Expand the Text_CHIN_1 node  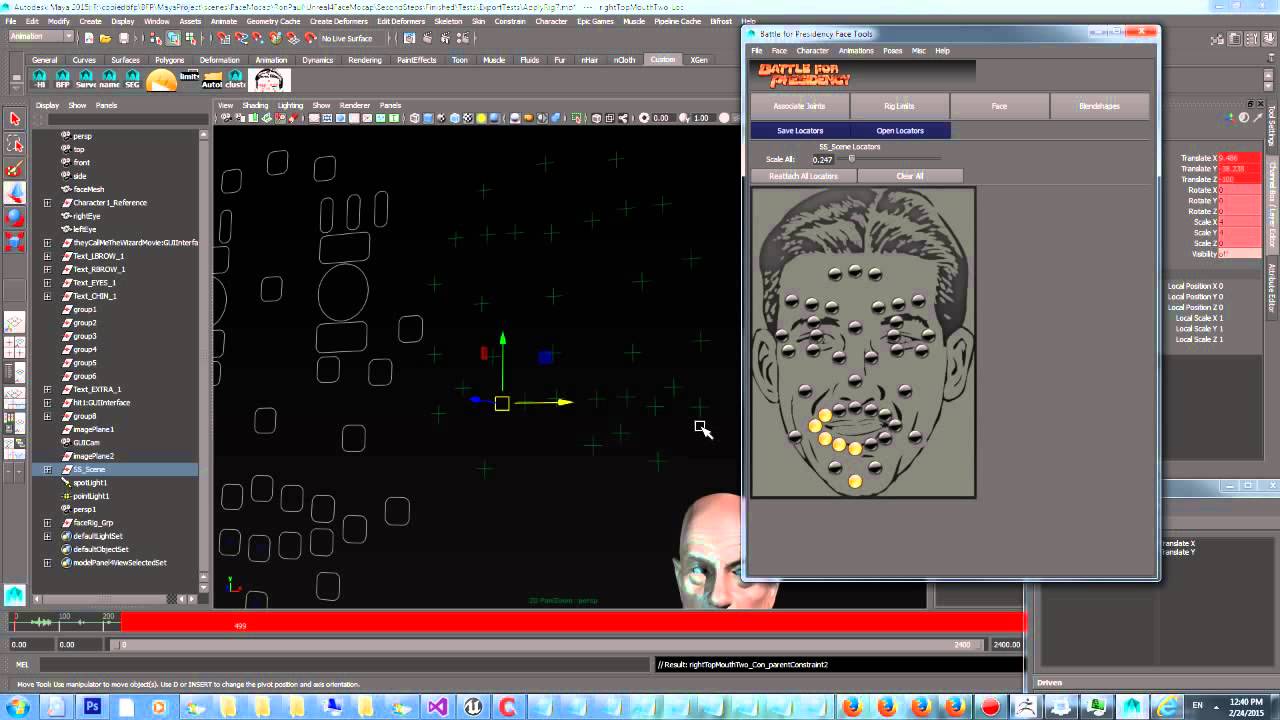[47, 296]
